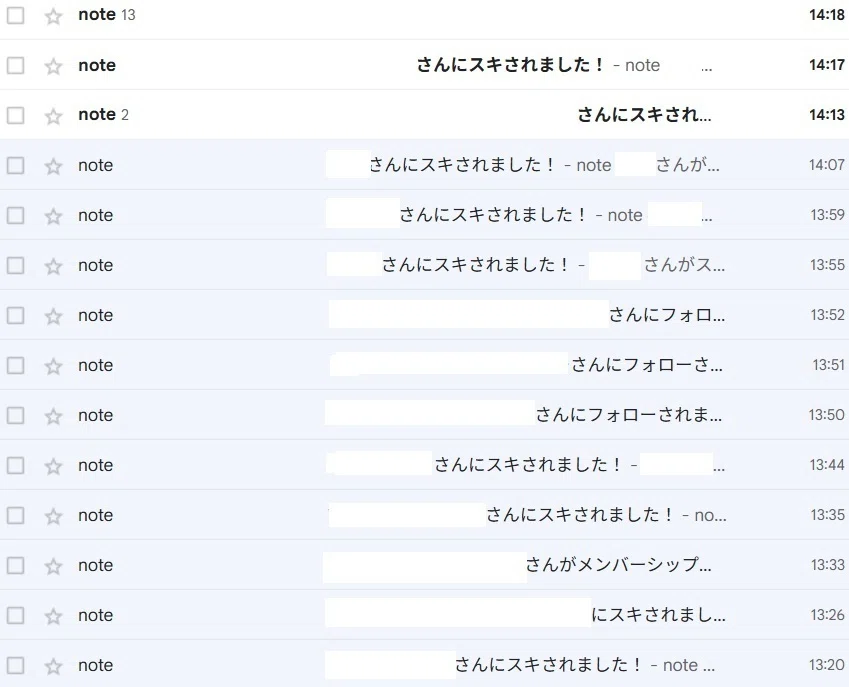
Task: Star the note email from 13:20
Action: [53, 666]
